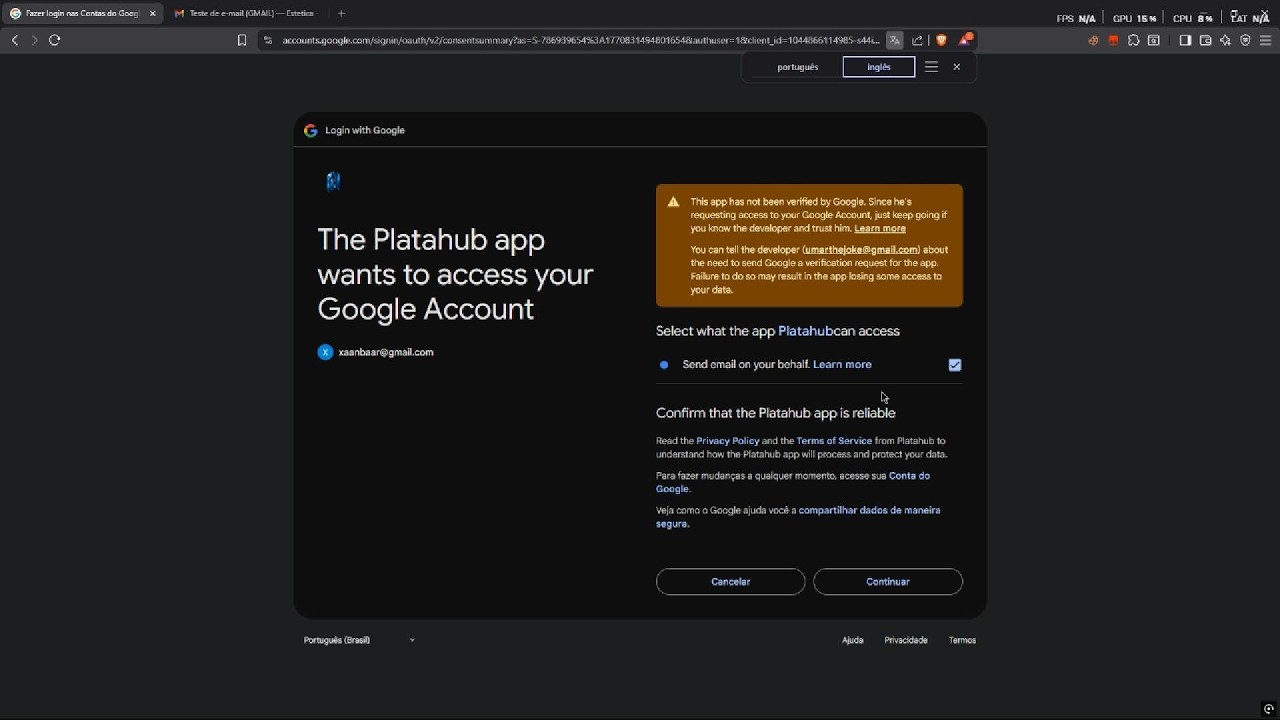Click the cookie extension icon
Screen dimensions: 1280x720
click(x=1093, y=40)
